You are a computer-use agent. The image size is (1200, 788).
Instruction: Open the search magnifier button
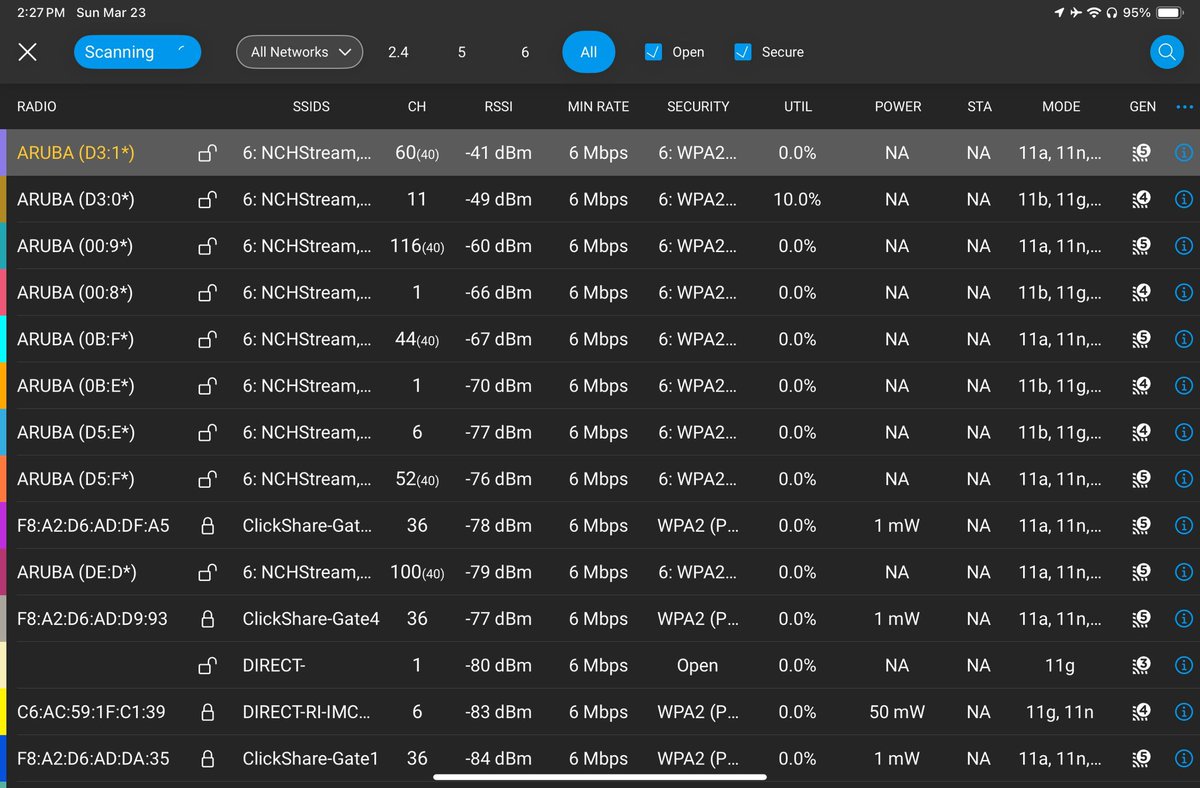tap(1166, 52)
